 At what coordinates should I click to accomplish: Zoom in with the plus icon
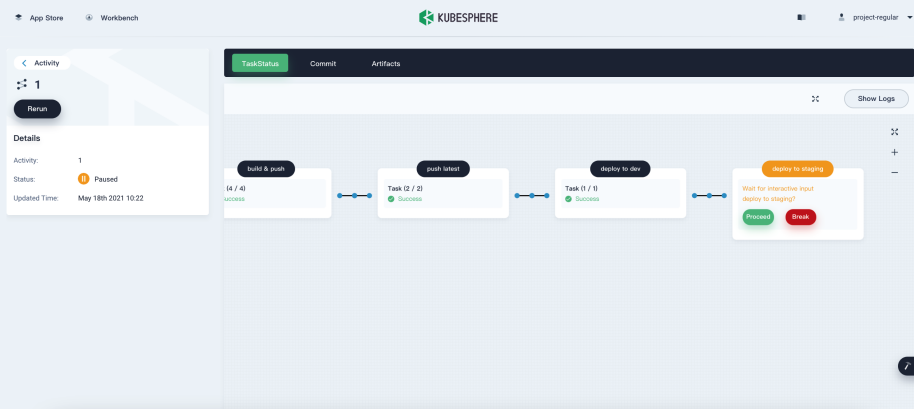point(894,152)
